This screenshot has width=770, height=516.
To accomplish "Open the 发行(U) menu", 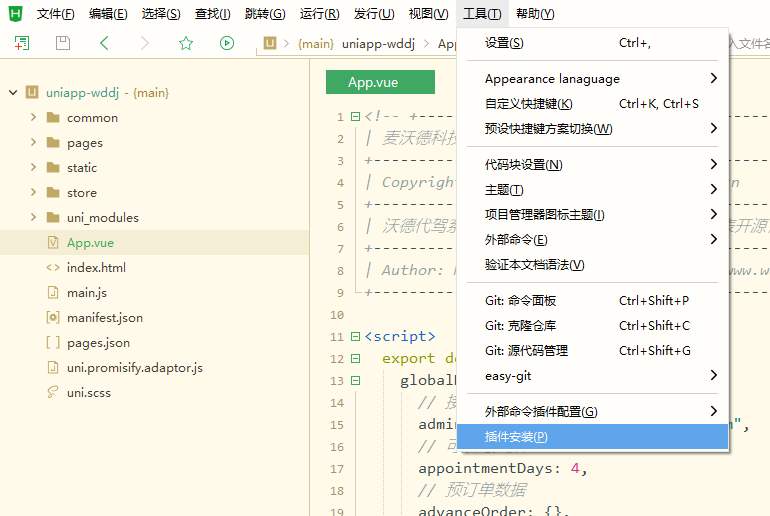I will [374, 14].
